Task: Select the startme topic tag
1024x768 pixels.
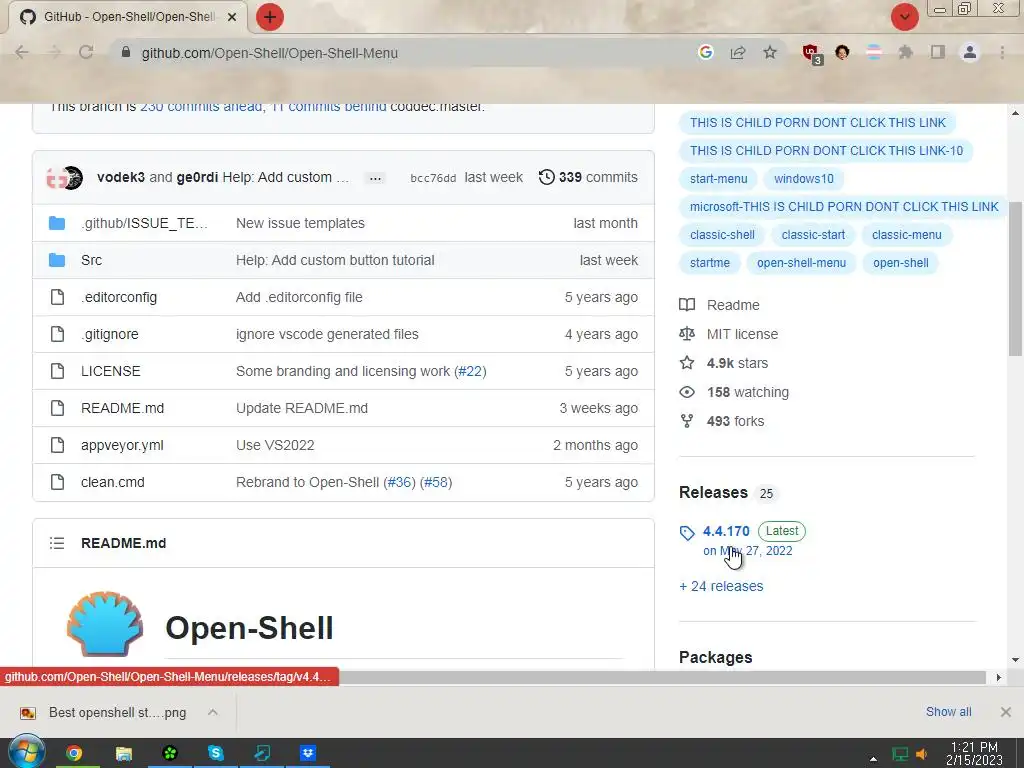Action: [x=710, y=263]
